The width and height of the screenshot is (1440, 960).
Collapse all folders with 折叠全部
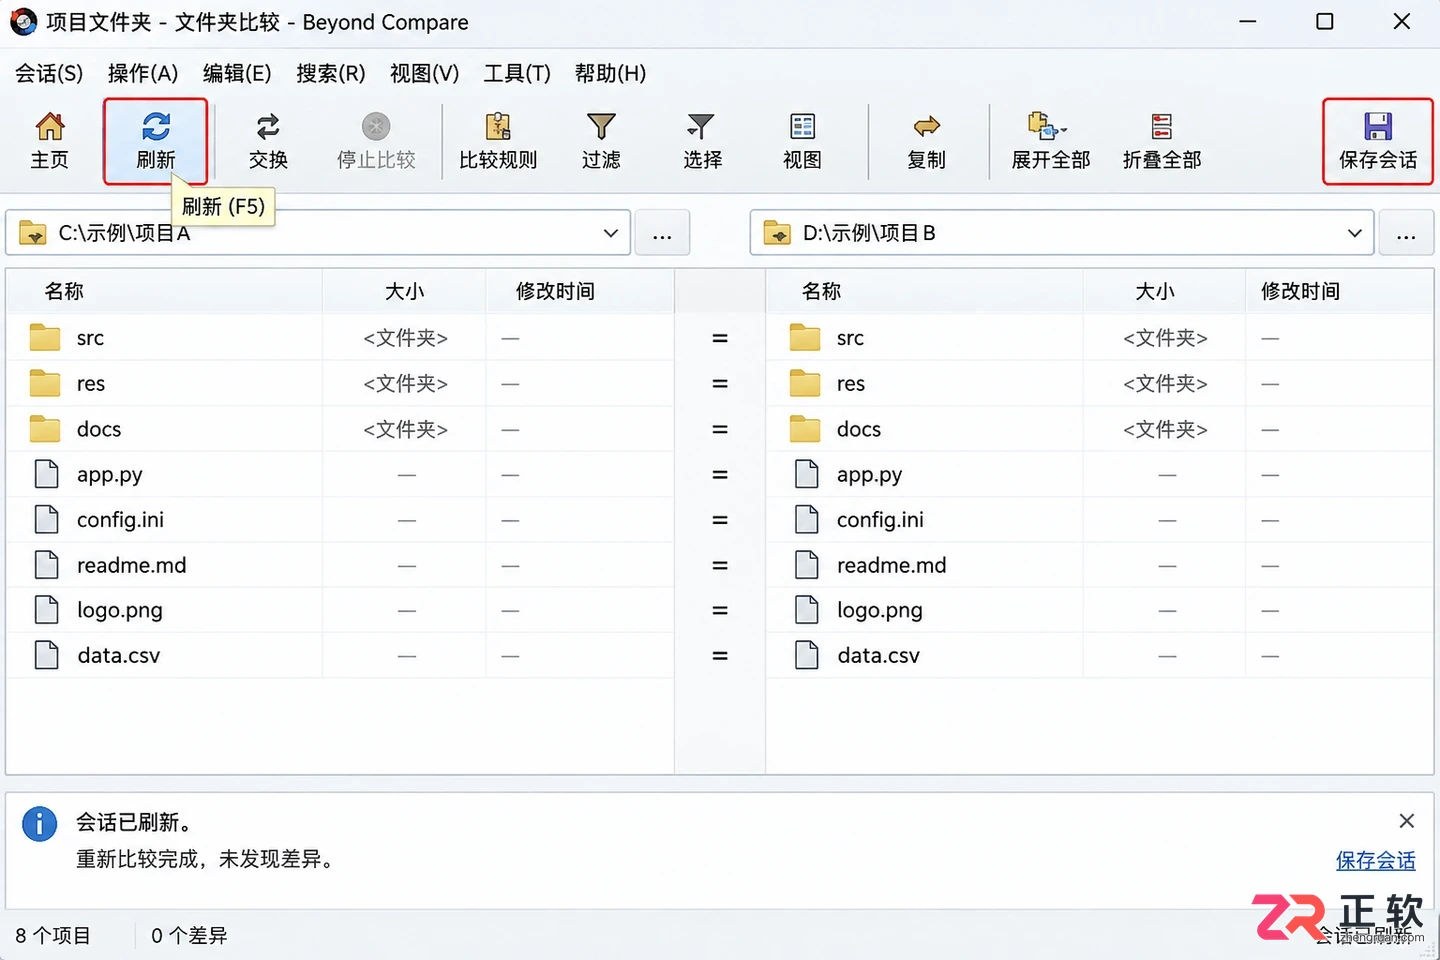[x=1162, y=141]
